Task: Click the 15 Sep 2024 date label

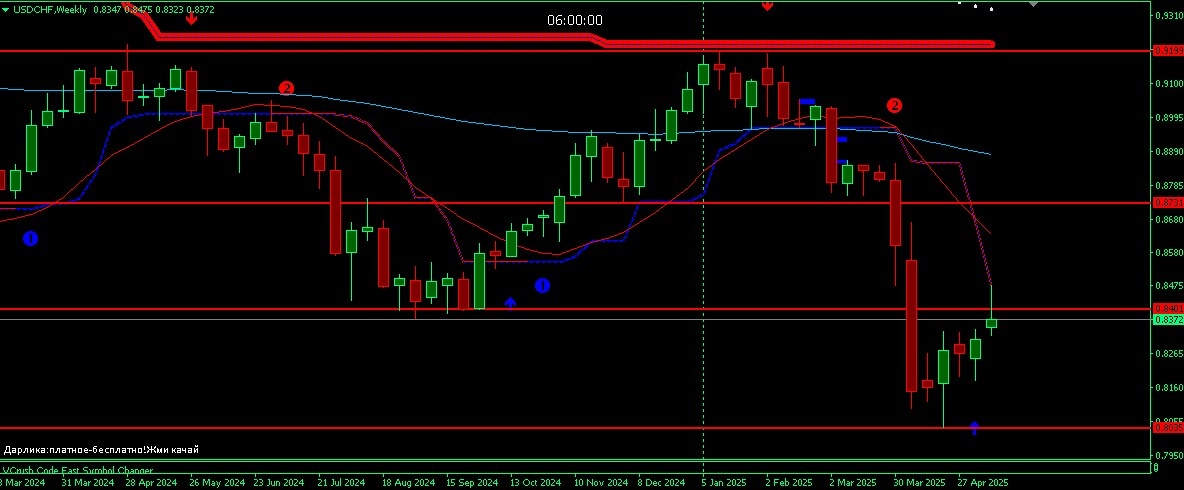Action: pyautogui.click(x=472, y=482)
